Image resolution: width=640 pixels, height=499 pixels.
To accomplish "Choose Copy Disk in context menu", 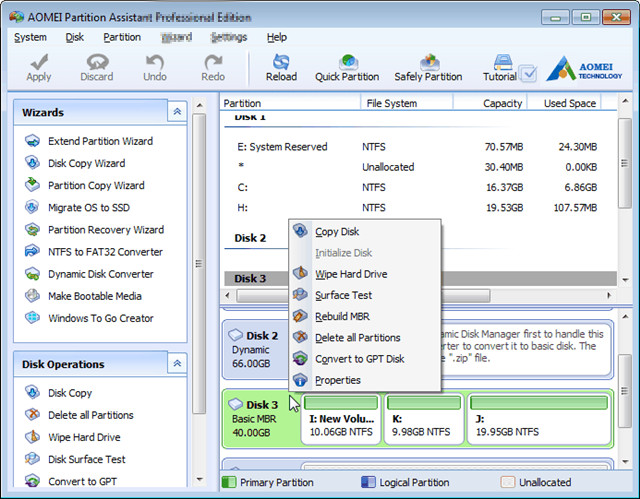I will point(364,231).
